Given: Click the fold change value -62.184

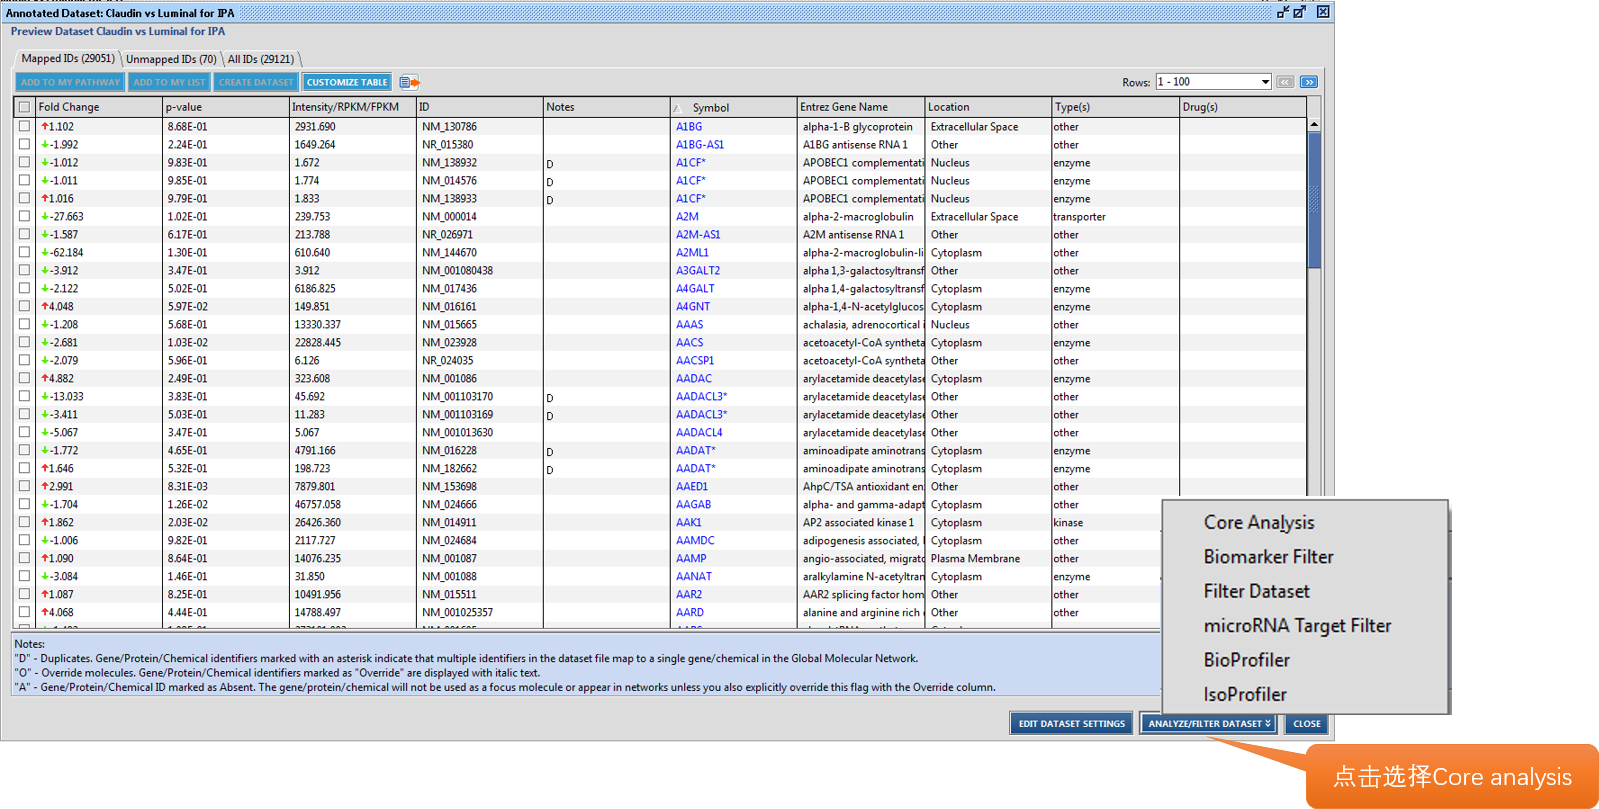Looking at the screenshot, I should point(67,253).
